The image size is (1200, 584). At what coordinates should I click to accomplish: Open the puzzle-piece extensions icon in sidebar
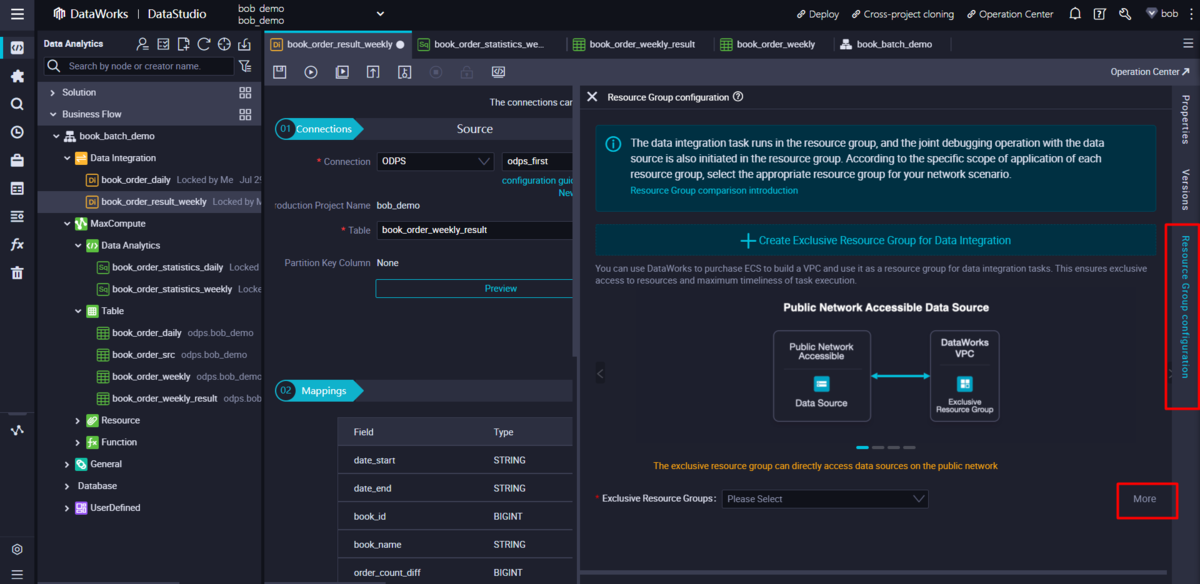click(17, 76)
